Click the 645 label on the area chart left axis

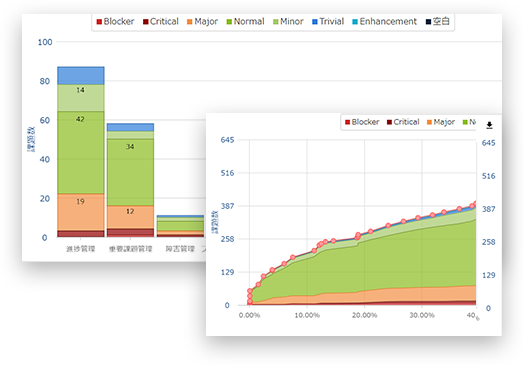(x=227, y=140)
